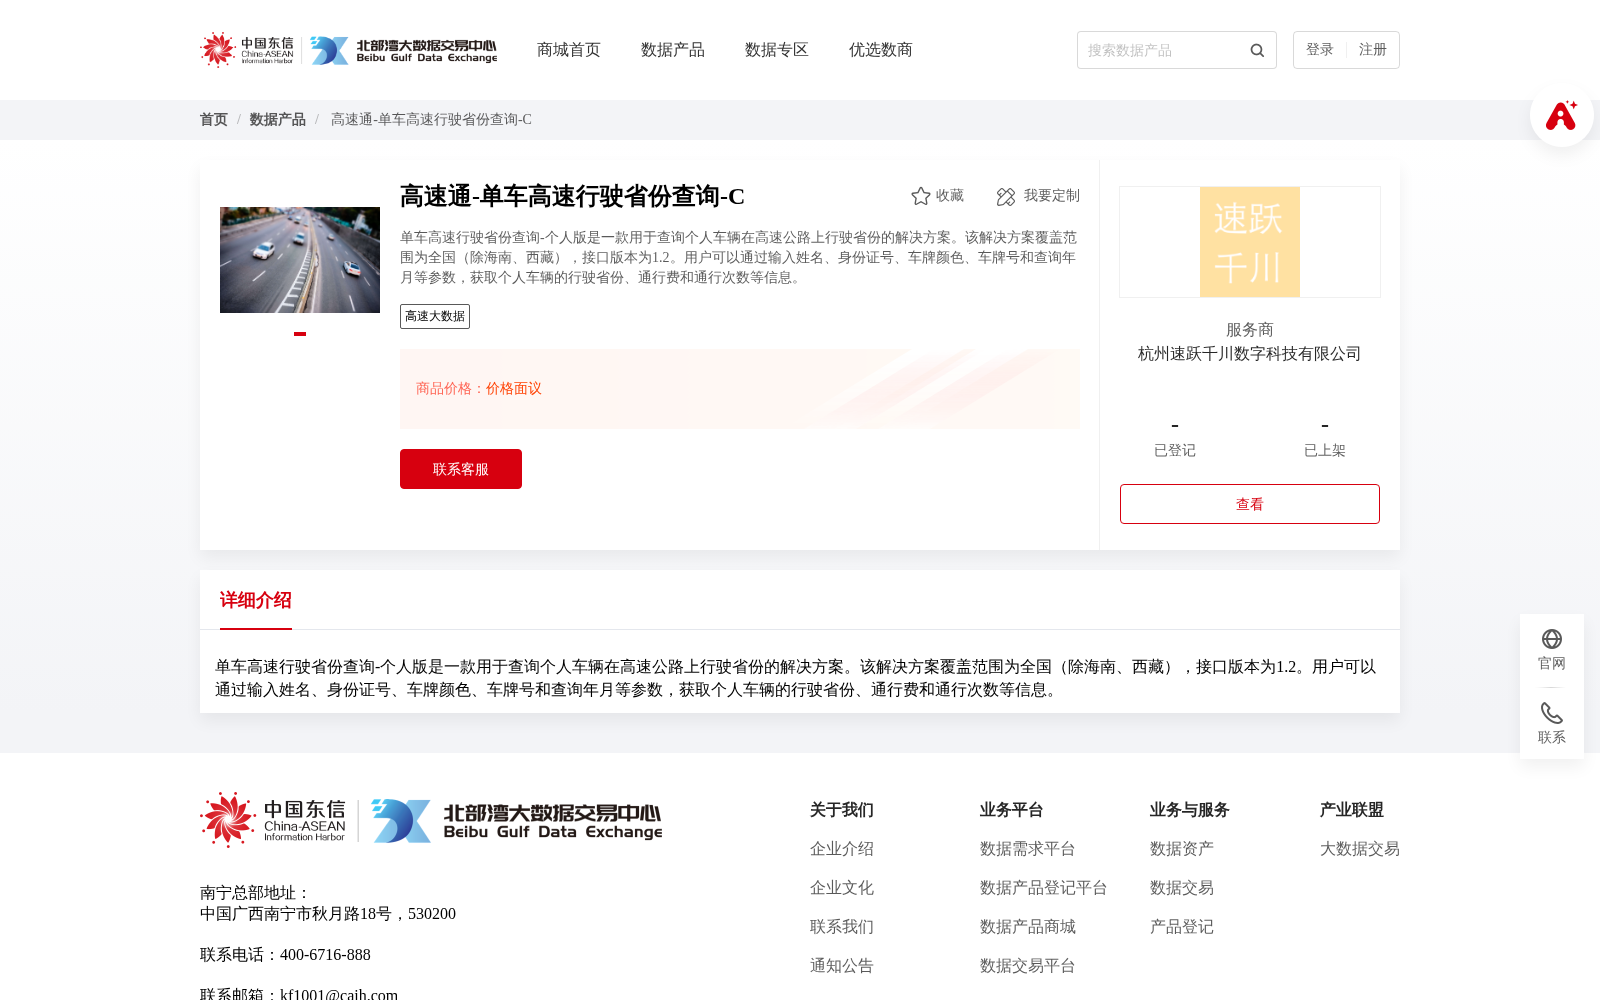Viewport: 1600px width, 1000px height.
Task: Switch to the 详细介绍 tab
Action: click(x=256, y=600)
